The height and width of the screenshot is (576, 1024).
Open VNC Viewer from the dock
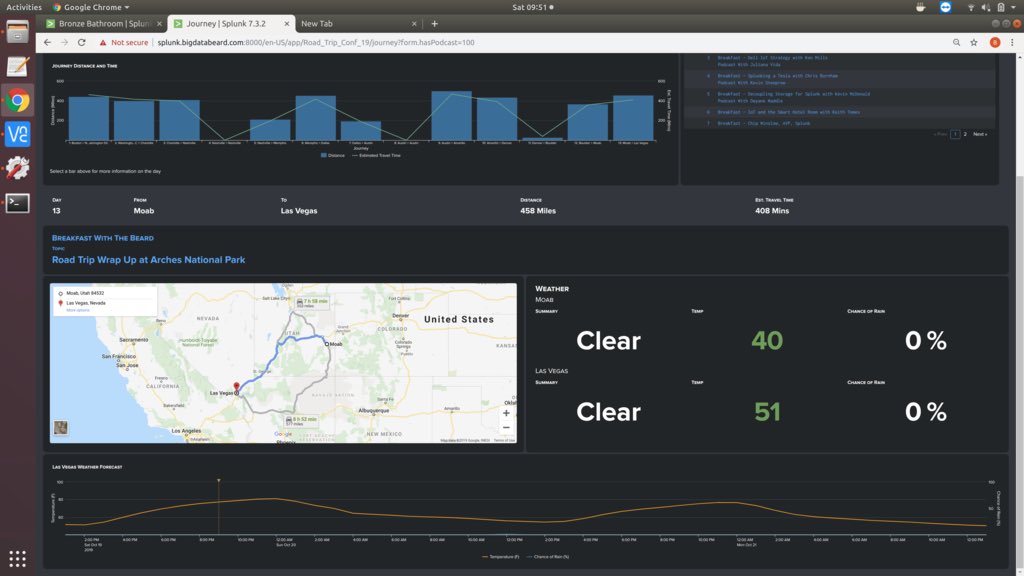coord(18,135)
